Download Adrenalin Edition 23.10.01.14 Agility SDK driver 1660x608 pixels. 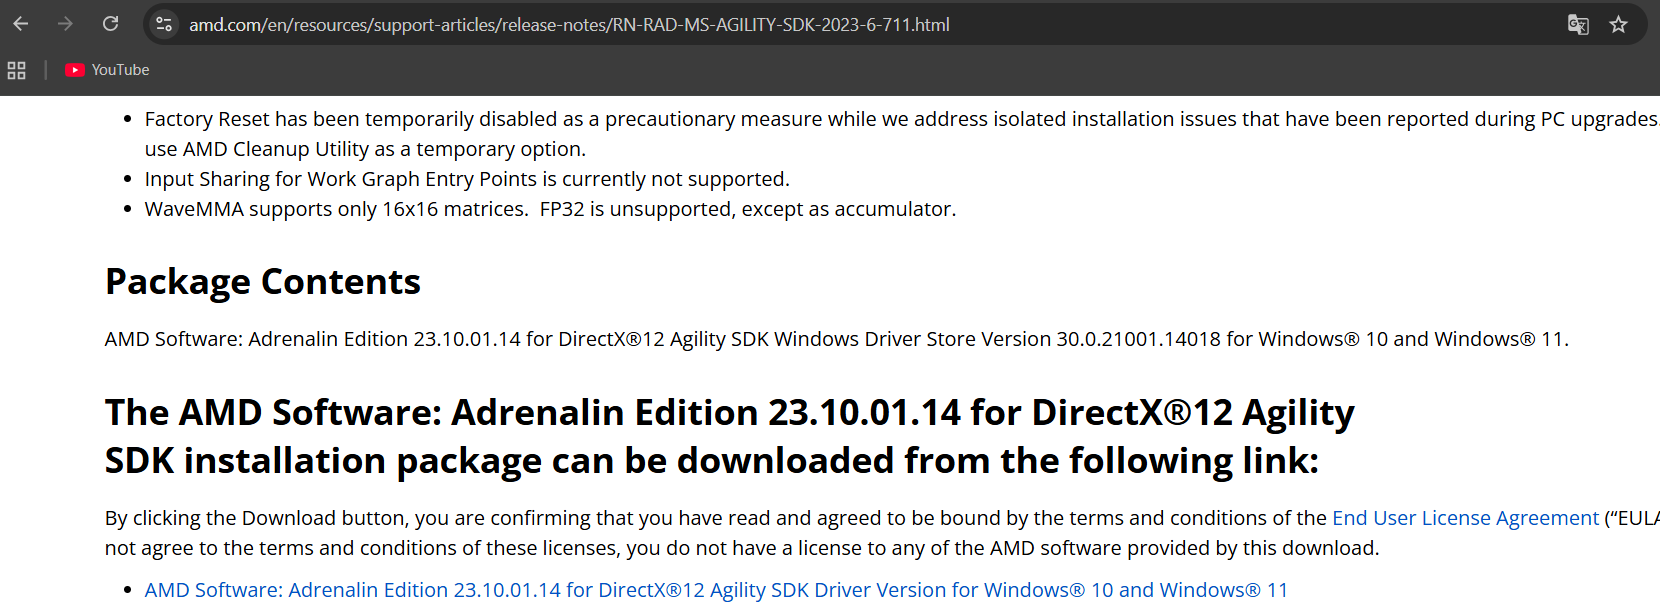[716, 590]
